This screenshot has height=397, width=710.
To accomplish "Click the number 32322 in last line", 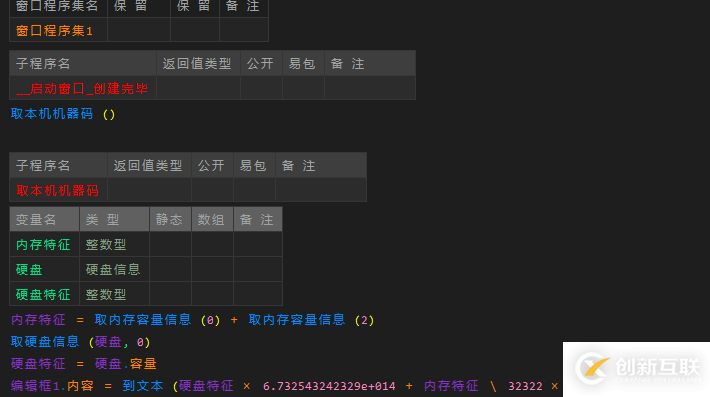I will coord(525,386).
